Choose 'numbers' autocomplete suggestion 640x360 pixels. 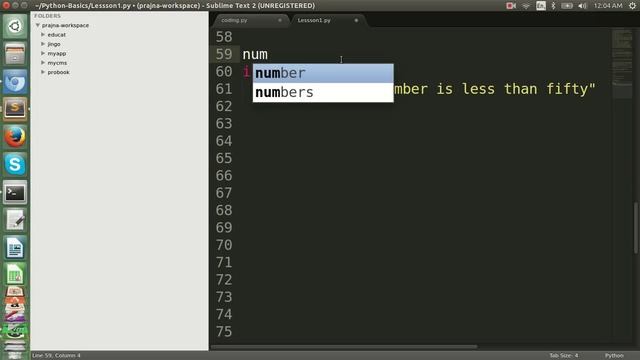(323, 92)
